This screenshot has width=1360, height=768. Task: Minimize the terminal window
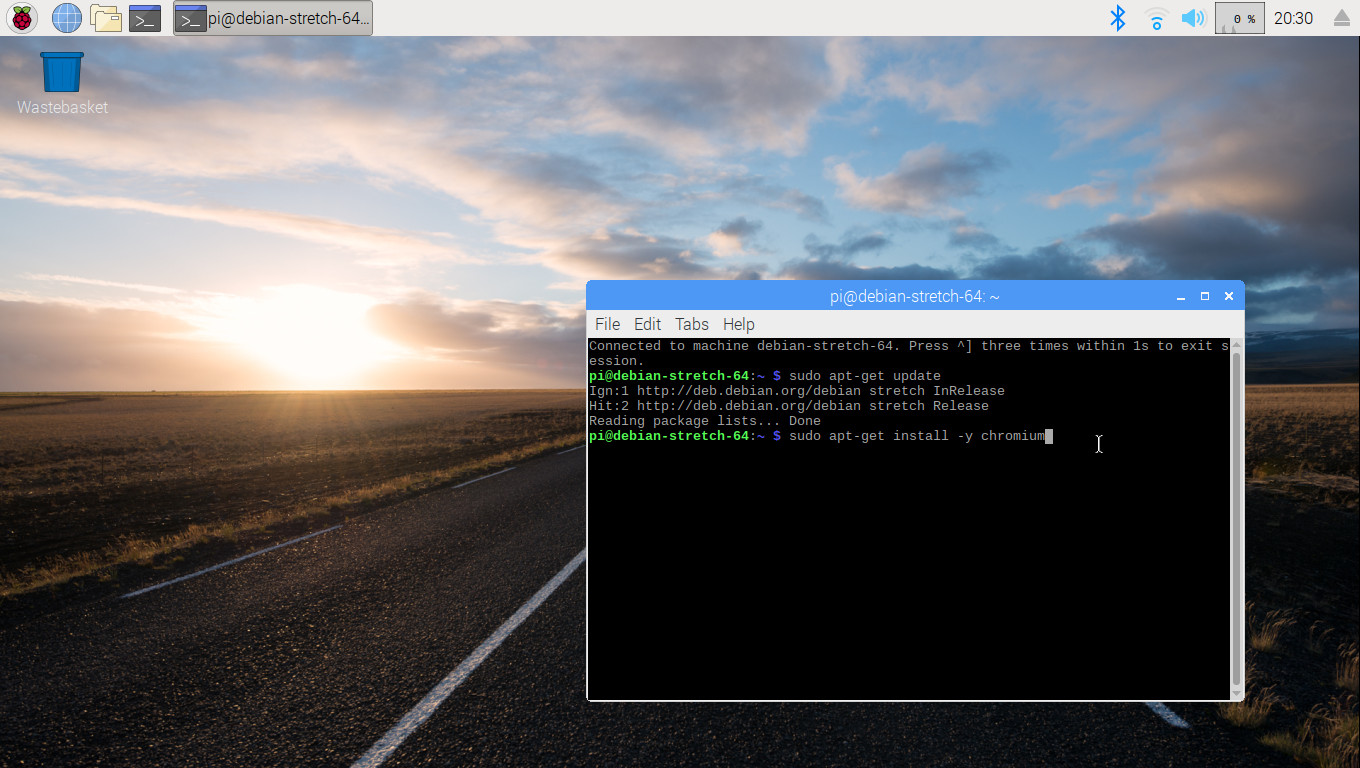(x=1181, y=296)
